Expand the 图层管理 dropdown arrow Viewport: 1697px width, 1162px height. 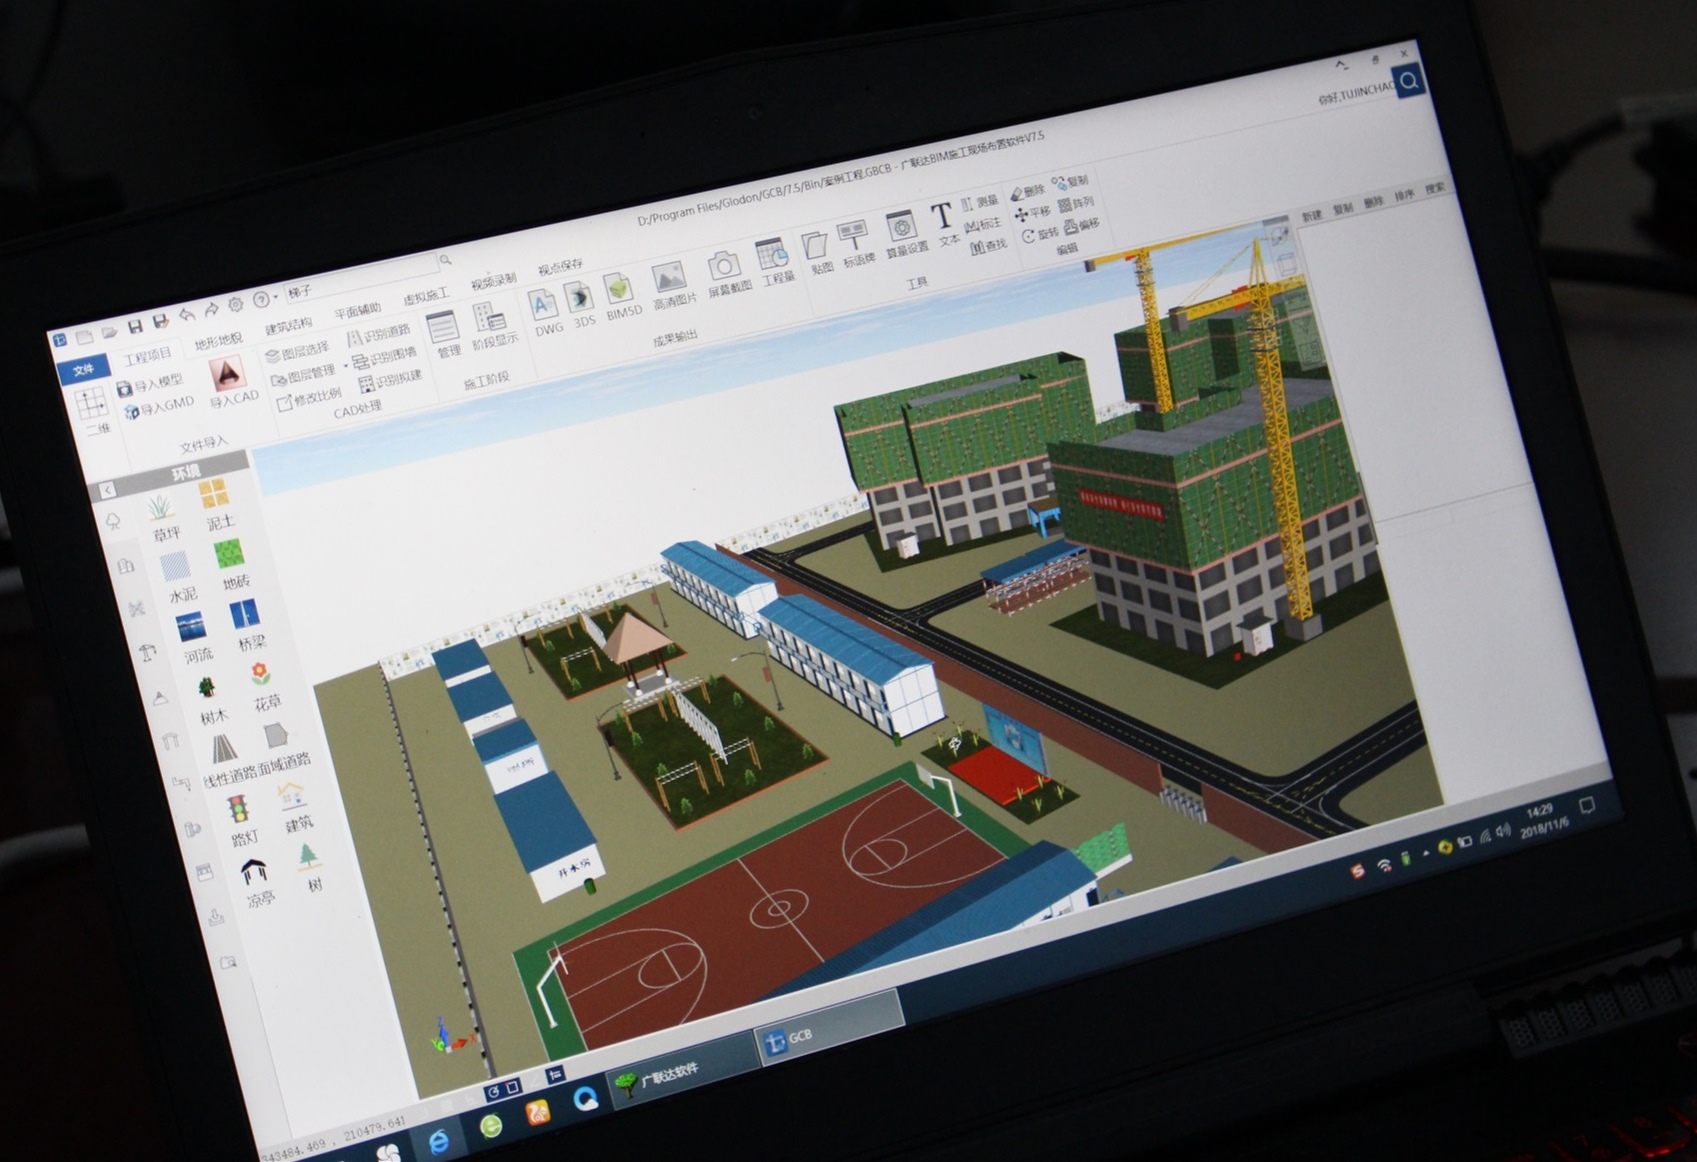[x=346, y=367]
